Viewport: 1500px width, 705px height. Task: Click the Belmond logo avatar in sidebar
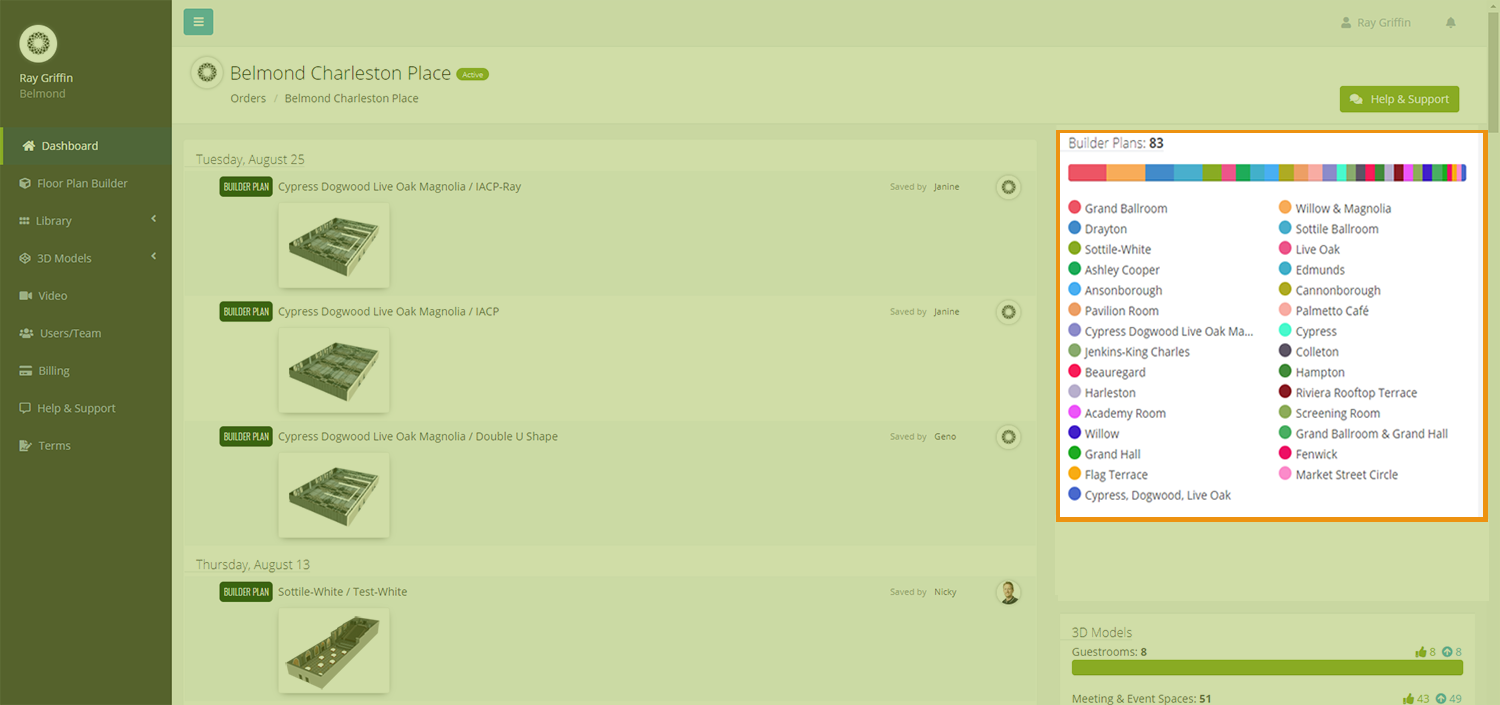point(38,43)
